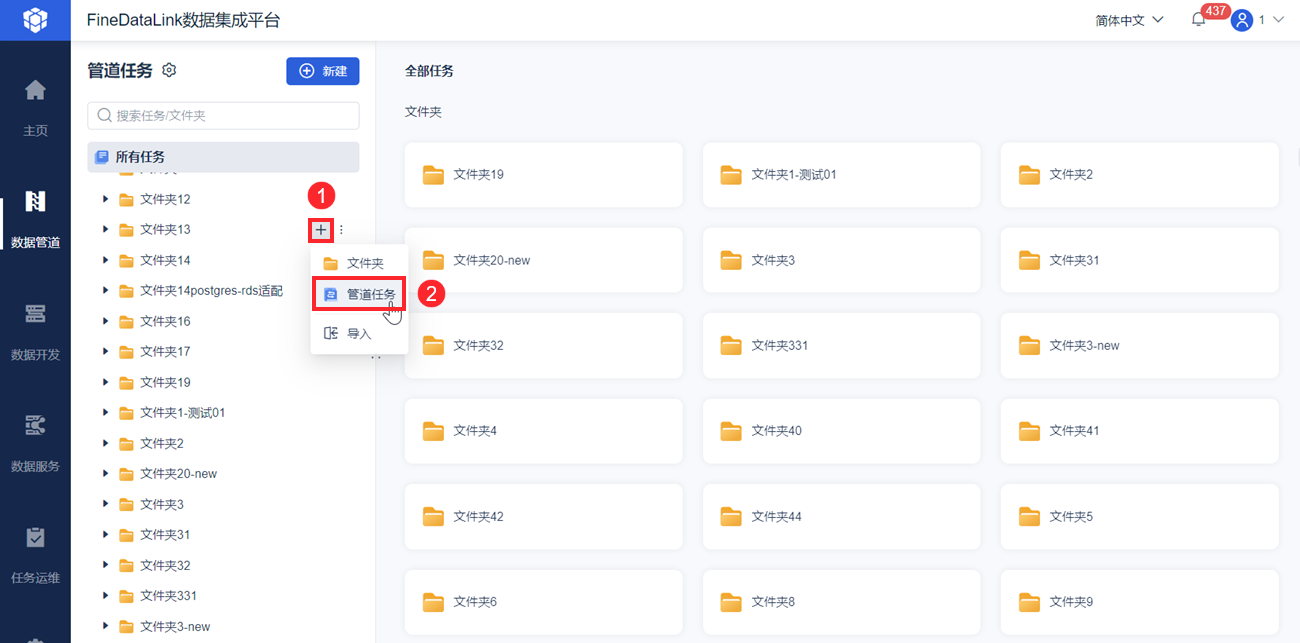Click folder icon on 文件夹31 card
1300x643 pixels.
click(x=1030, y=260)
